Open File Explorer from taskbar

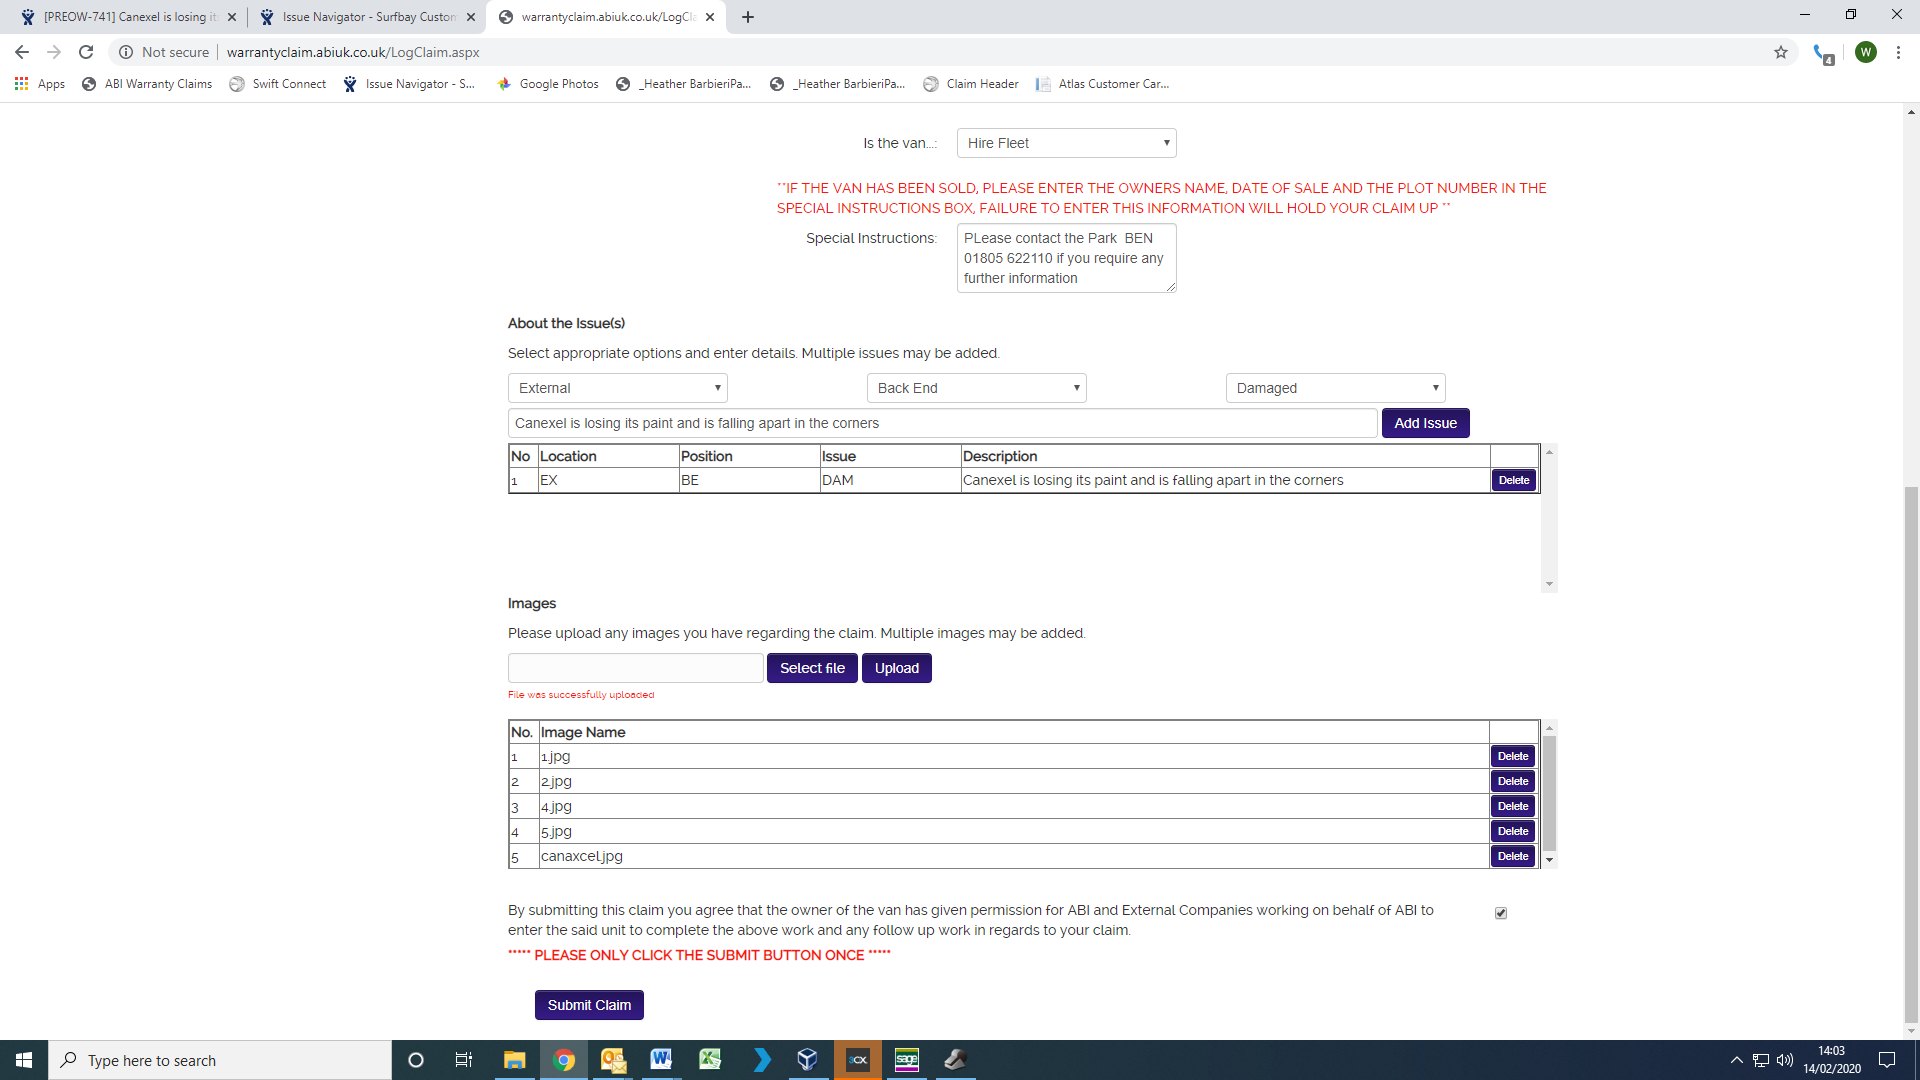pyautogui.click(x=514, y=1060)
